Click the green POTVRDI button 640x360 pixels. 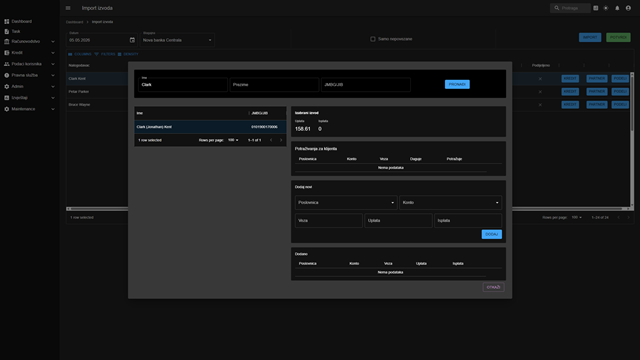(618, 38)
